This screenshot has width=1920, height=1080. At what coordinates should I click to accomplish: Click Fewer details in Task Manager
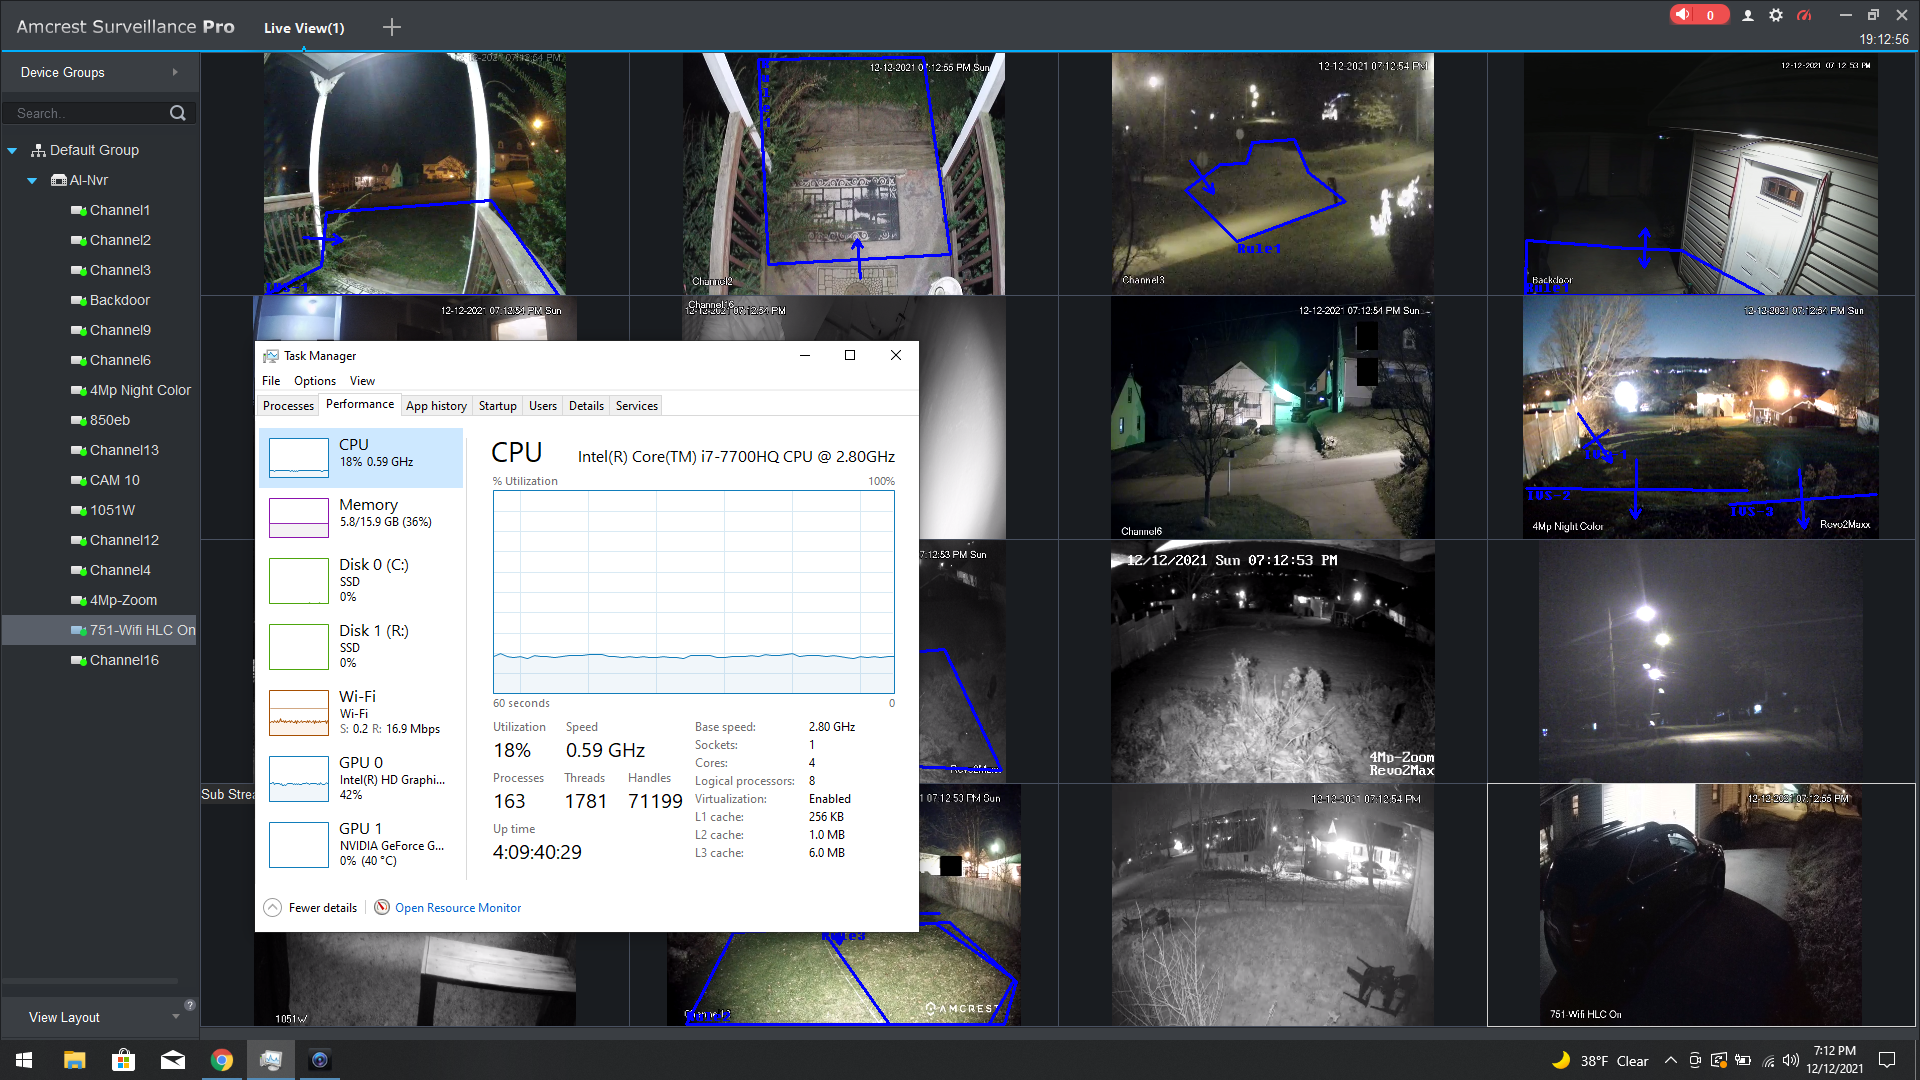[323, 908]
